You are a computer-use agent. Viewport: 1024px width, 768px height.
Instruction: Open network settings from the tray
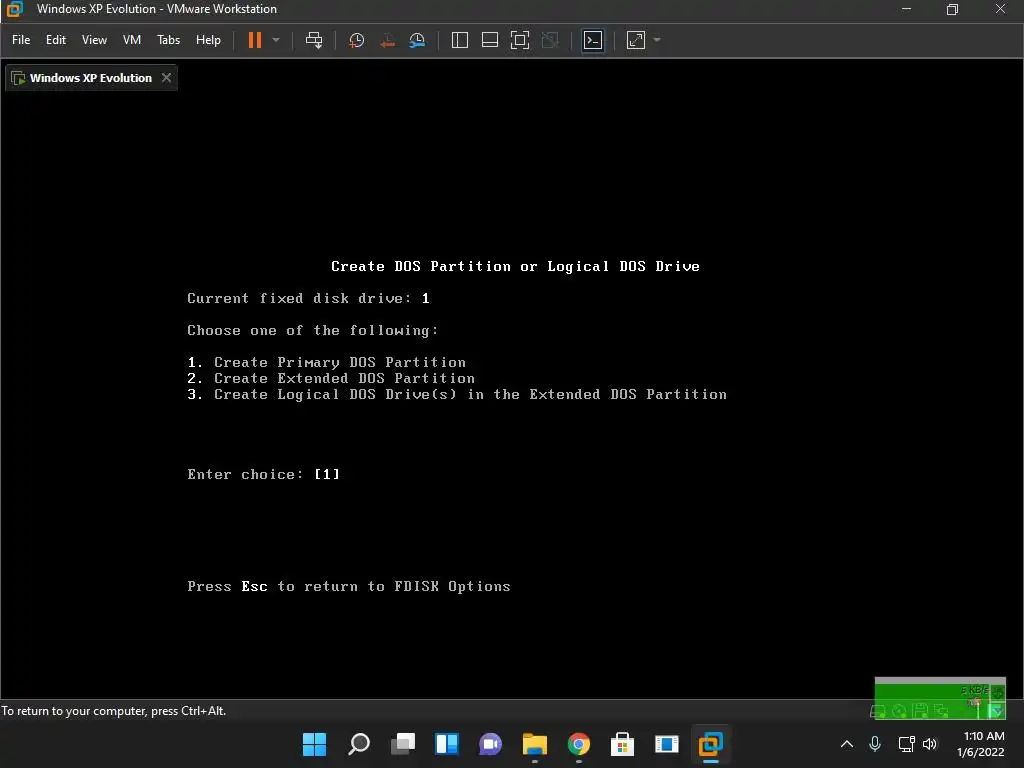click(x=906, y=744)
